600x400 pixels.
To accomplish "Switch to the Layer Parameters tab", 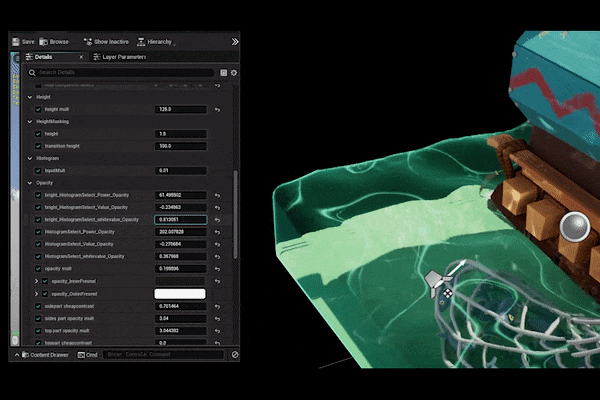I will coord(120,57).
